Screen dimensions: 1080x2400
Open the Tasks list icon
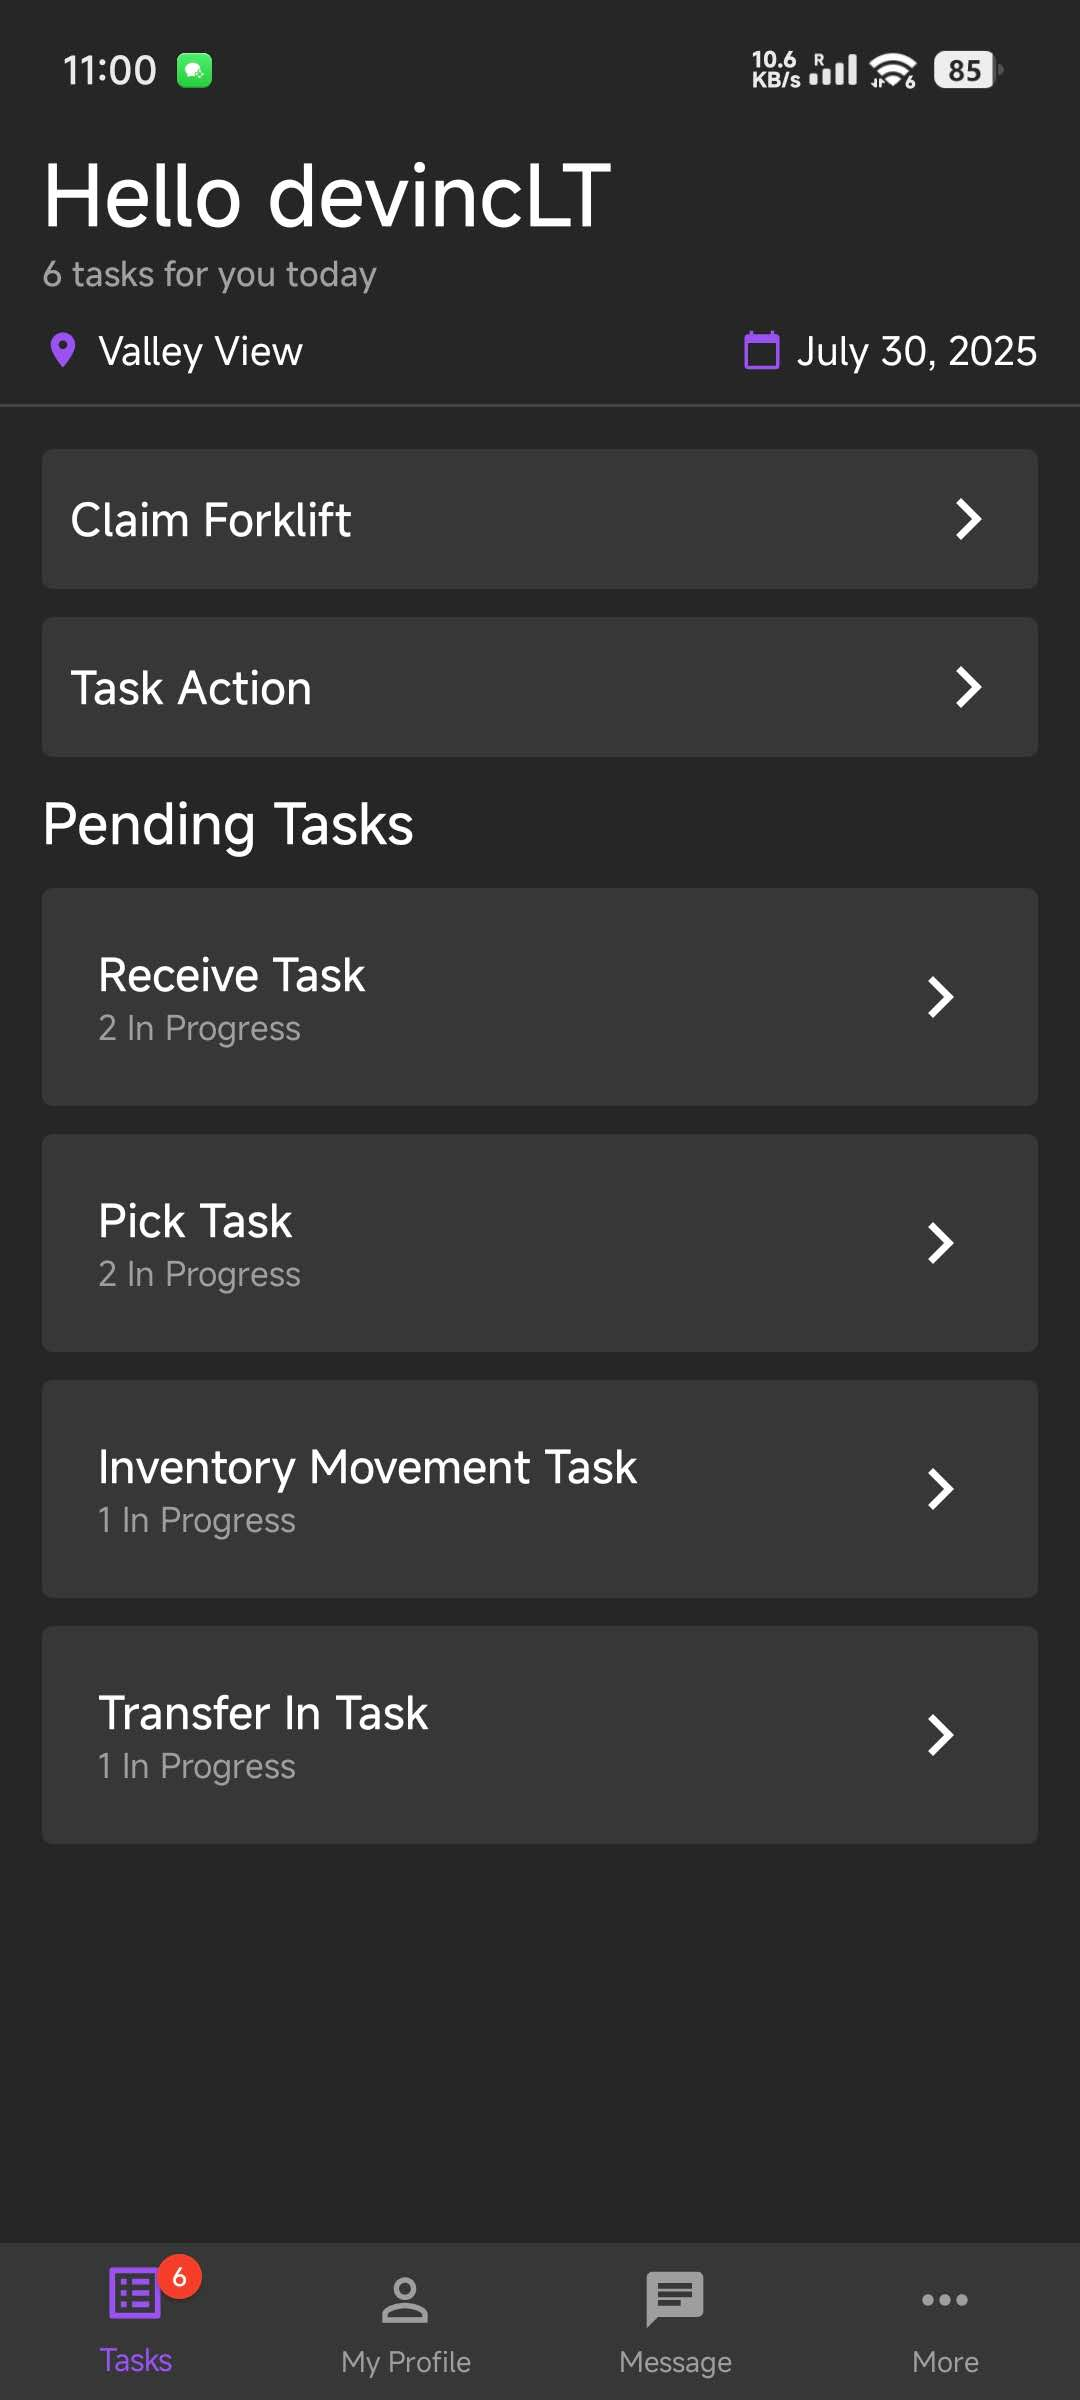135,2293
